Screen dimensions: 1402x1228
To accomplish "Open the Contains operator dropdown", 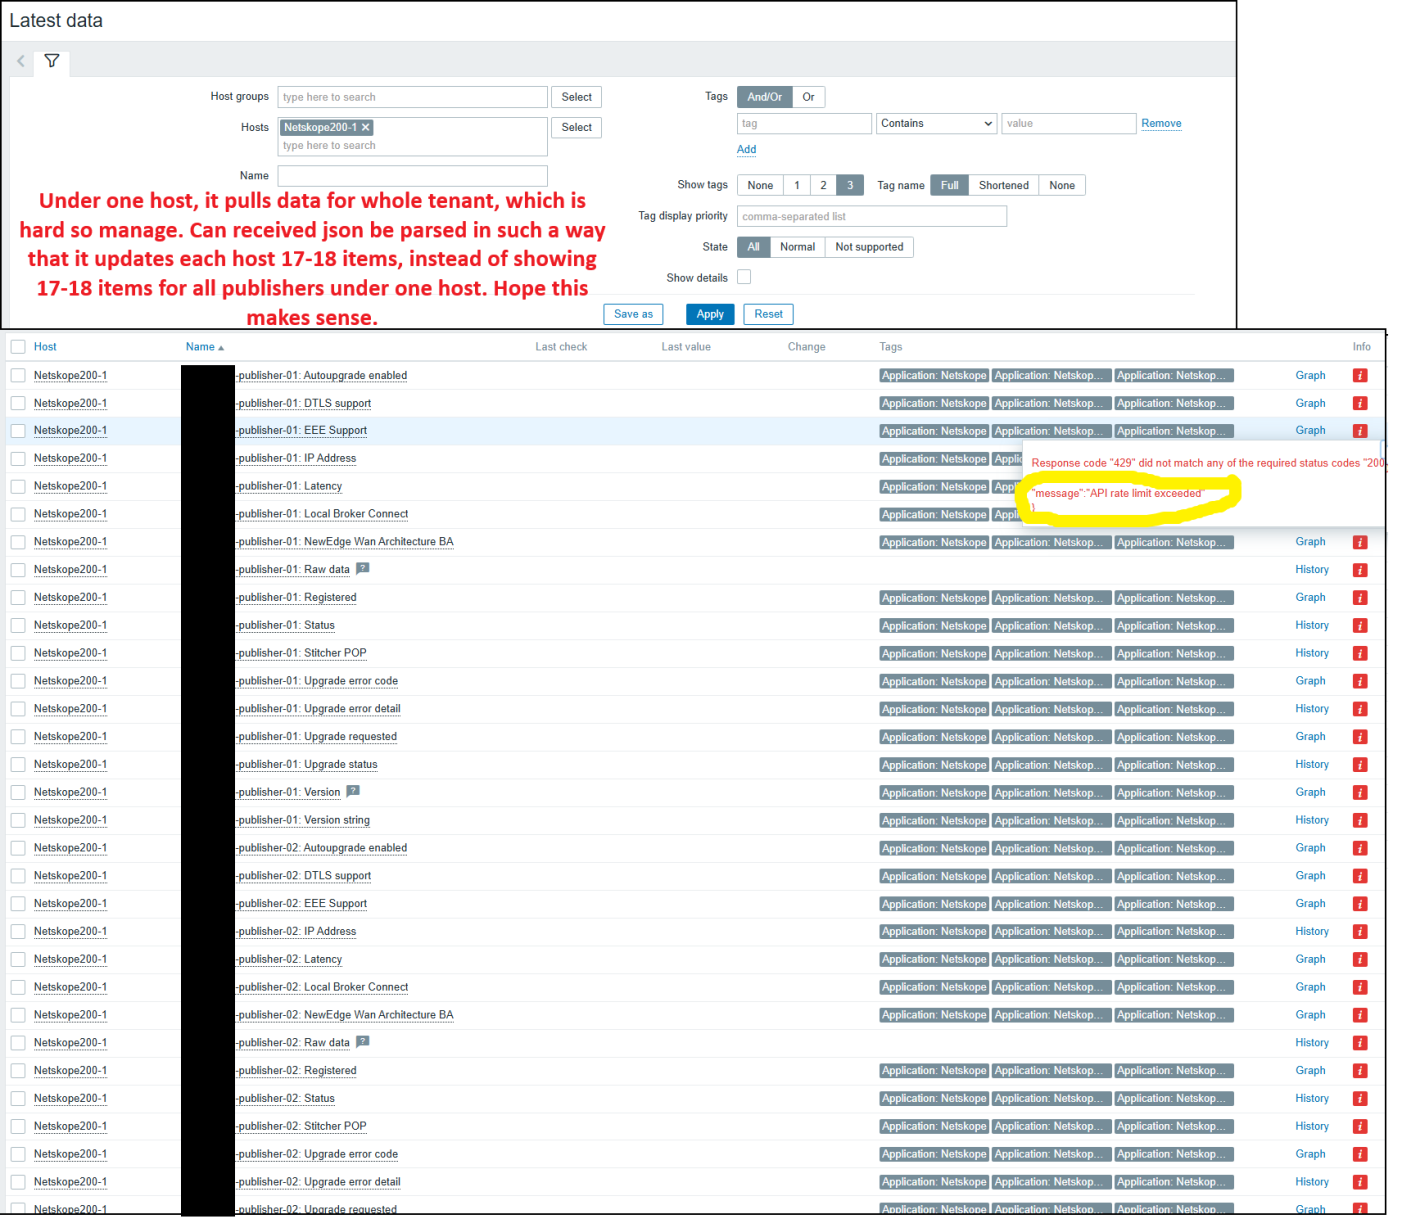I will click(x=935, y=123).
